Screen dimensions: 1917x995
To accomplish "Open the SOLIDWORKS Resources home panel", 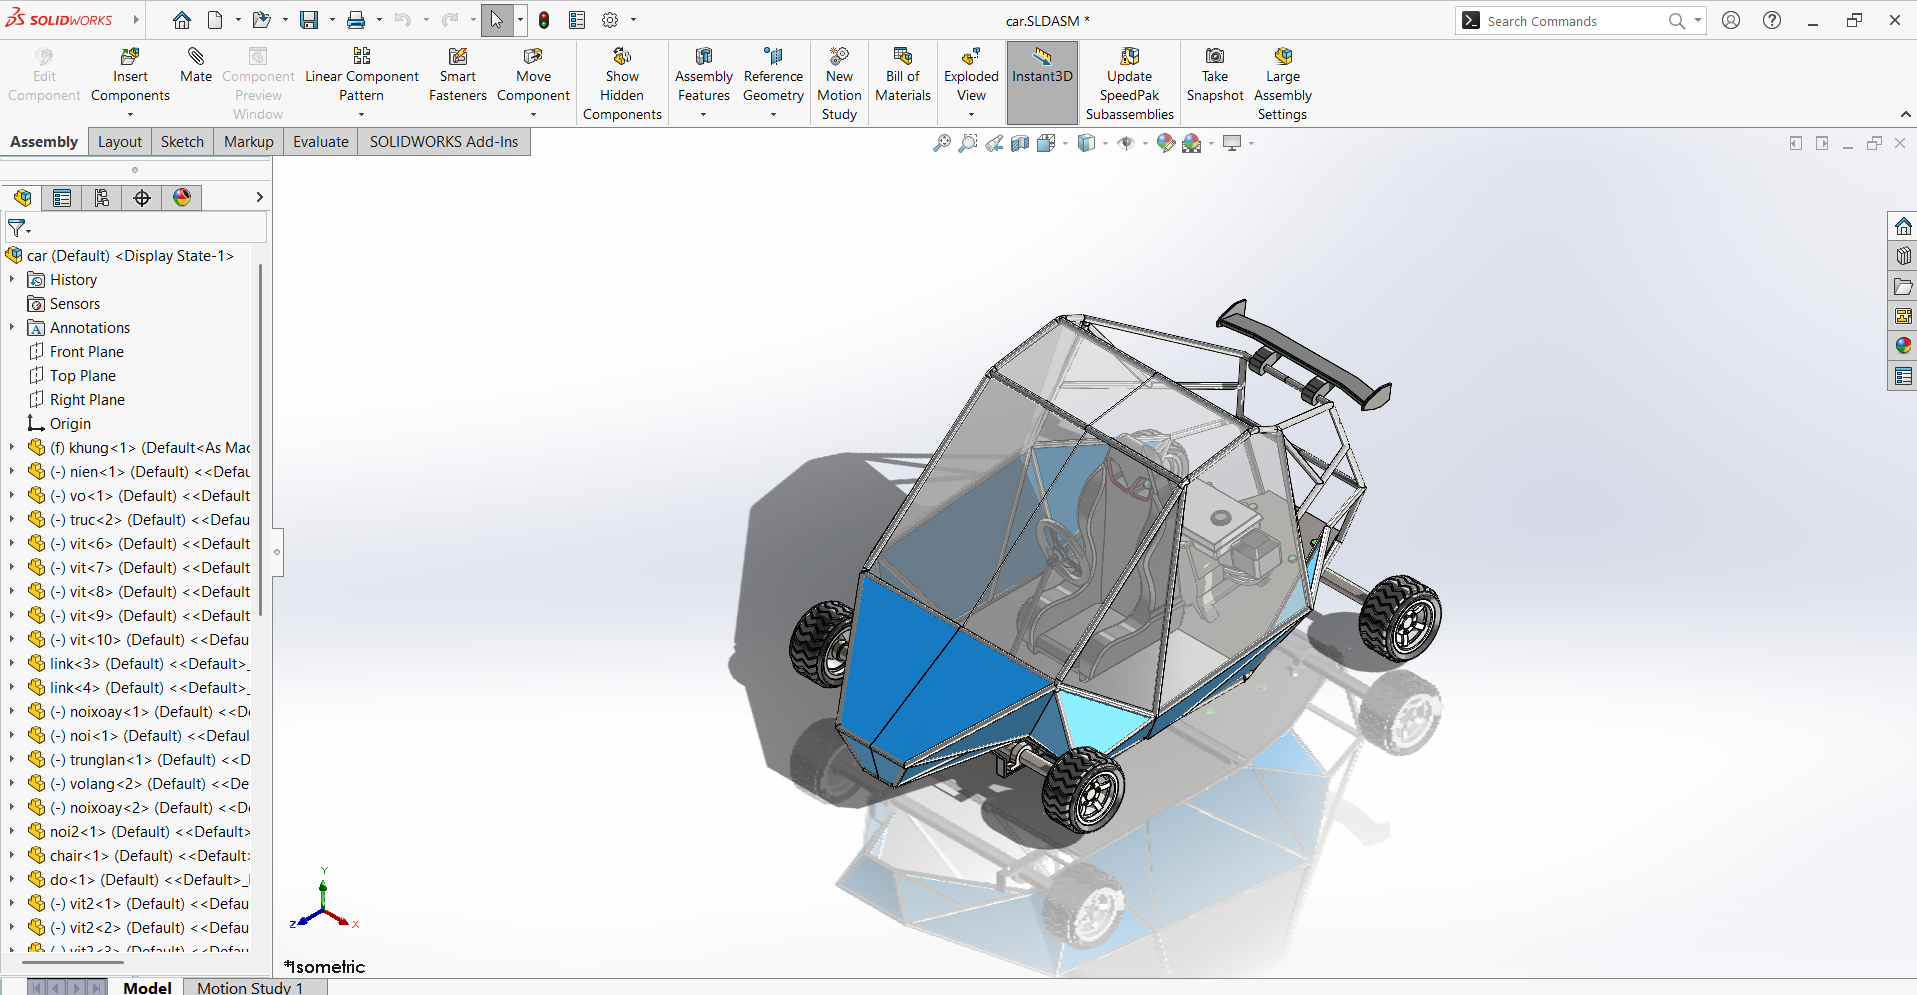I will (x=1903, y=226).
